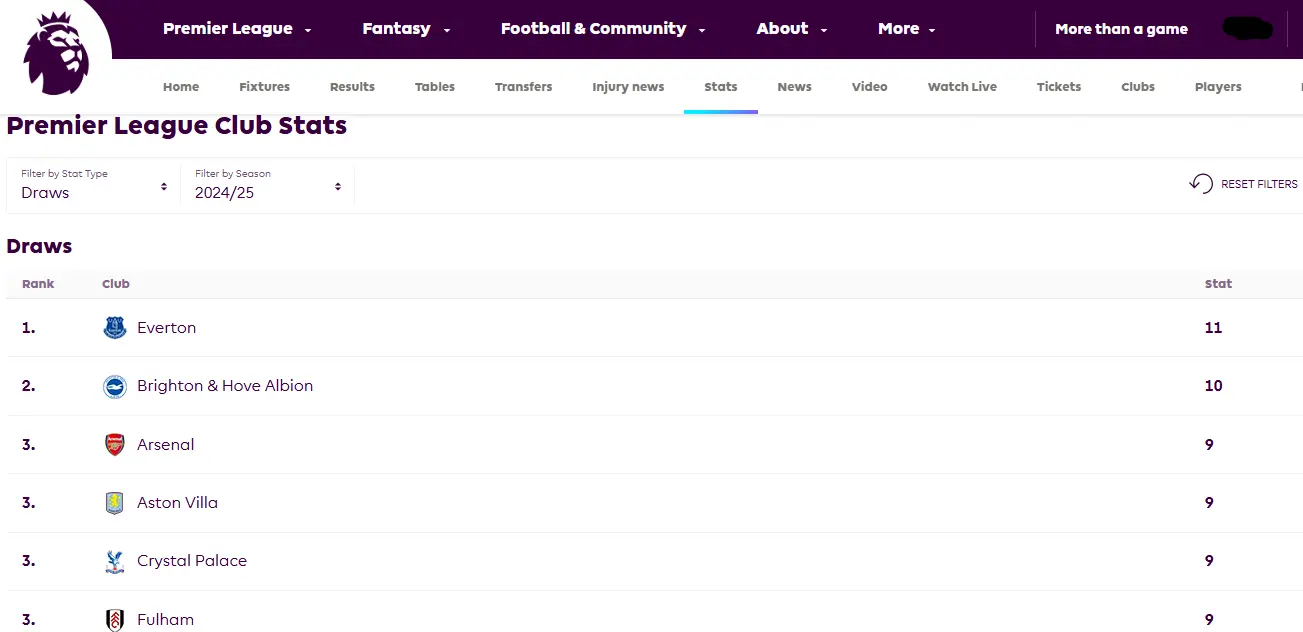Open the Everton club name link
The image size is (1303, 632).
click(x=166, y=328)
